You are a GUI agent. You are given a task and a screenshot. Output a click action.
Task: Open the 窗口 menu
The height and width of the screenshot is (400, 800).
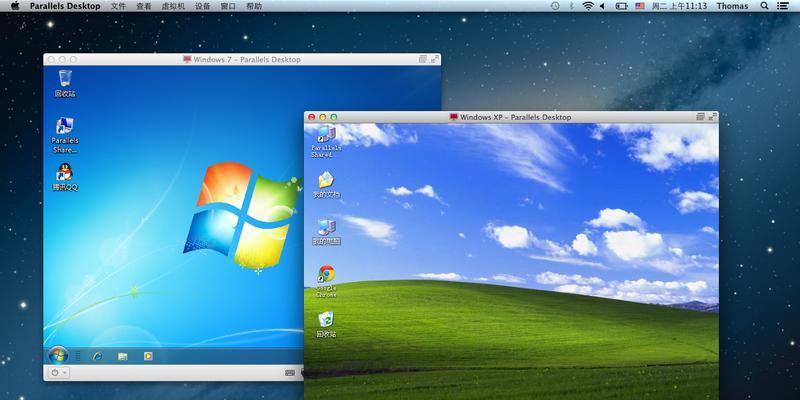coord(228,6)
